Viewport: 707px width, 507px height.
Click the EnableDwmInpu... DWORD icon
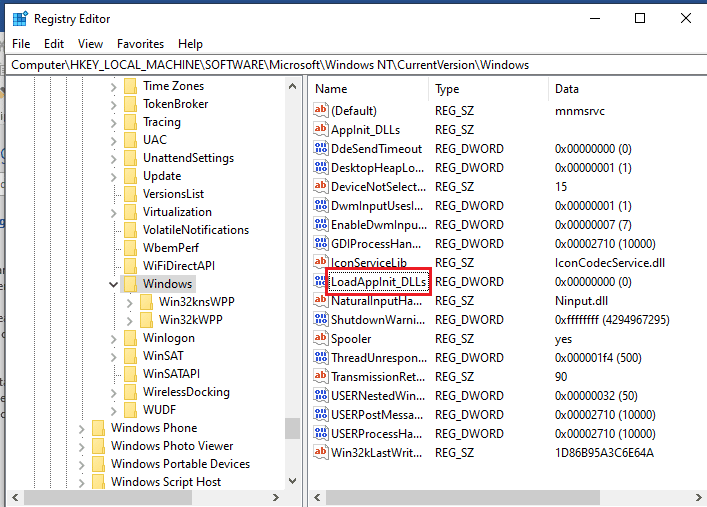tap(321, 224)
